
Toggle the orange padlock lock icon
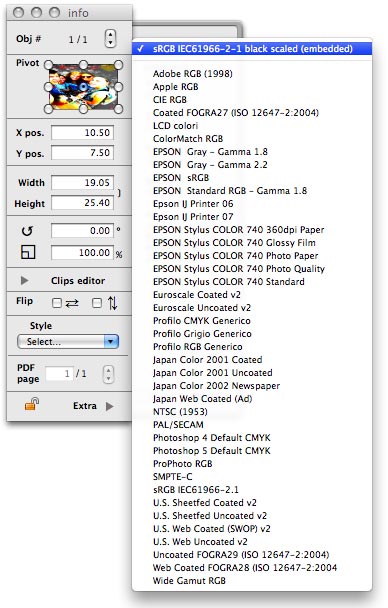[x=32, y=404]
